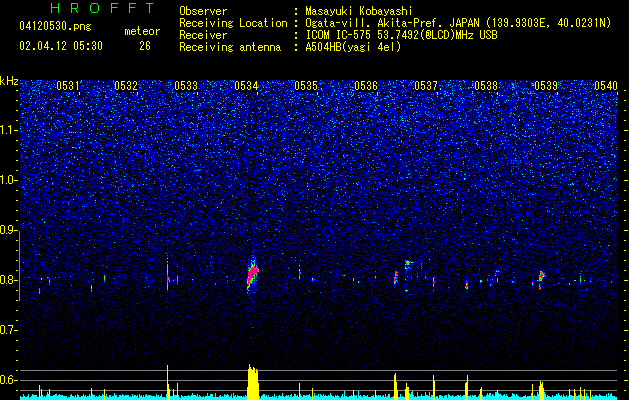
Task: Click the 0534 time marker
Action: (x=246, y=85)
